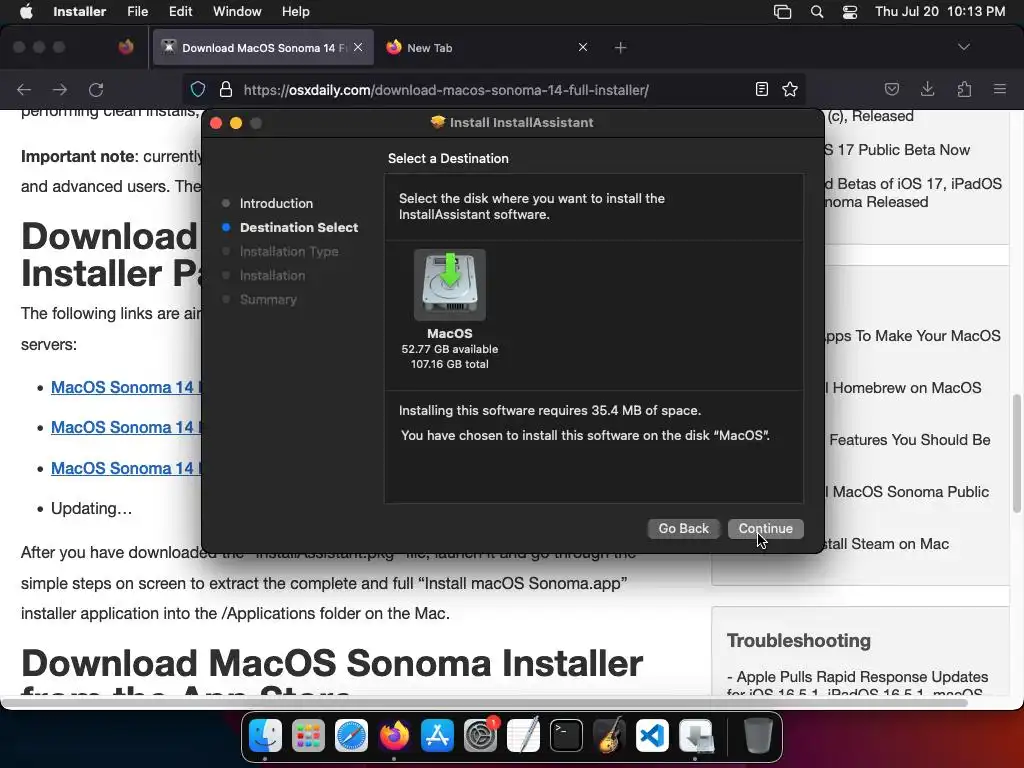Image resolution: width=1024 pixels, height=768 pixels.
Task: Click Go Back in the installer
Action: [x=683, y=528]
